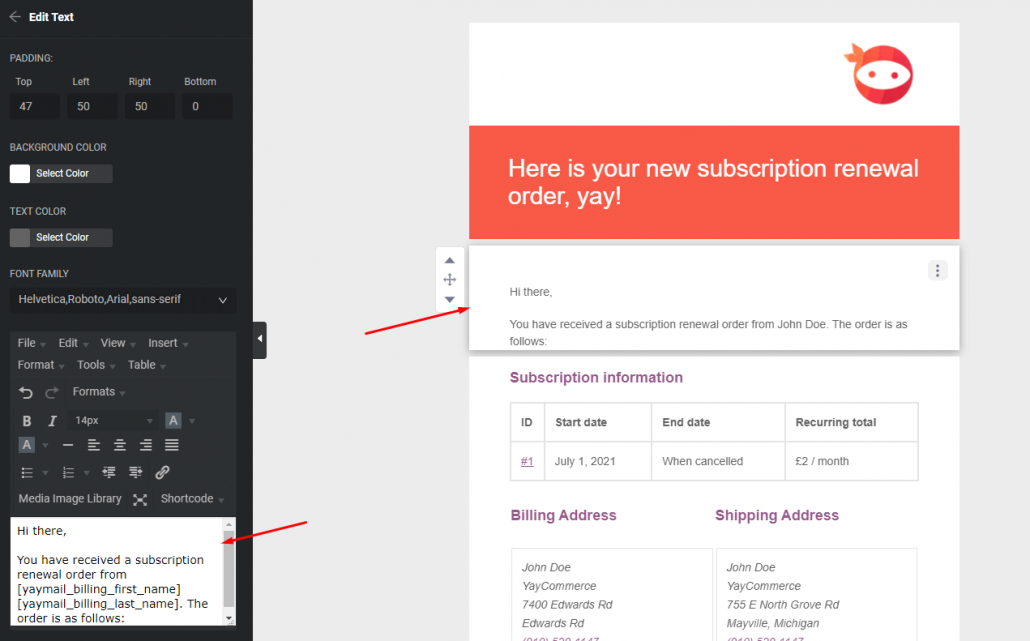Click the undo arrow in the editor
This screenshot has height=641, width=1030.
click(x=26, y=392)
